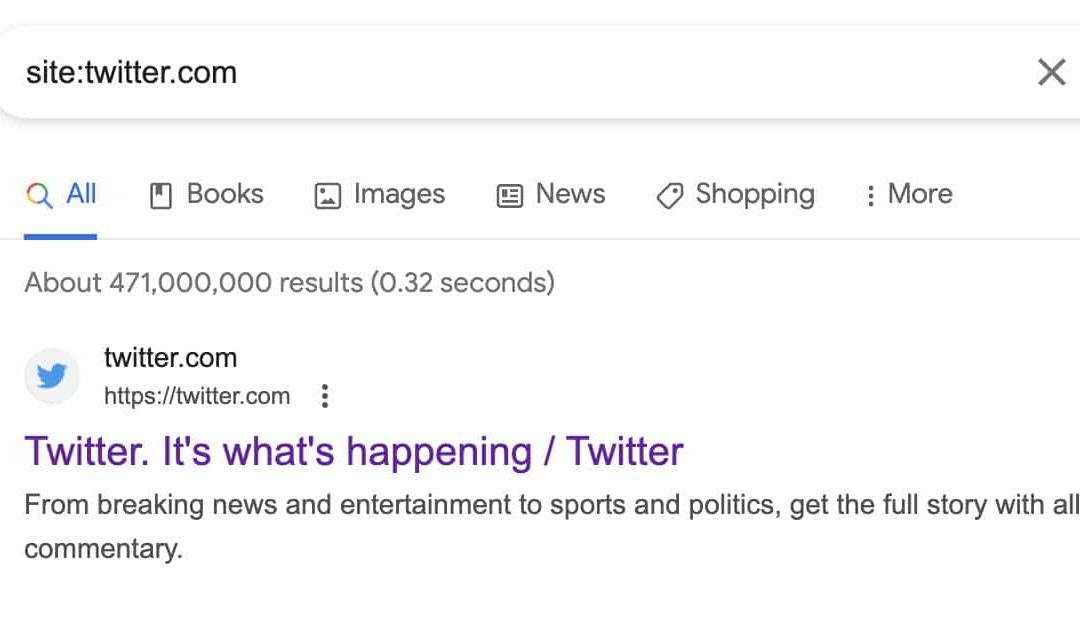
Task: Click the https://twitter.com URL text
Action: [x=197, y=396]
